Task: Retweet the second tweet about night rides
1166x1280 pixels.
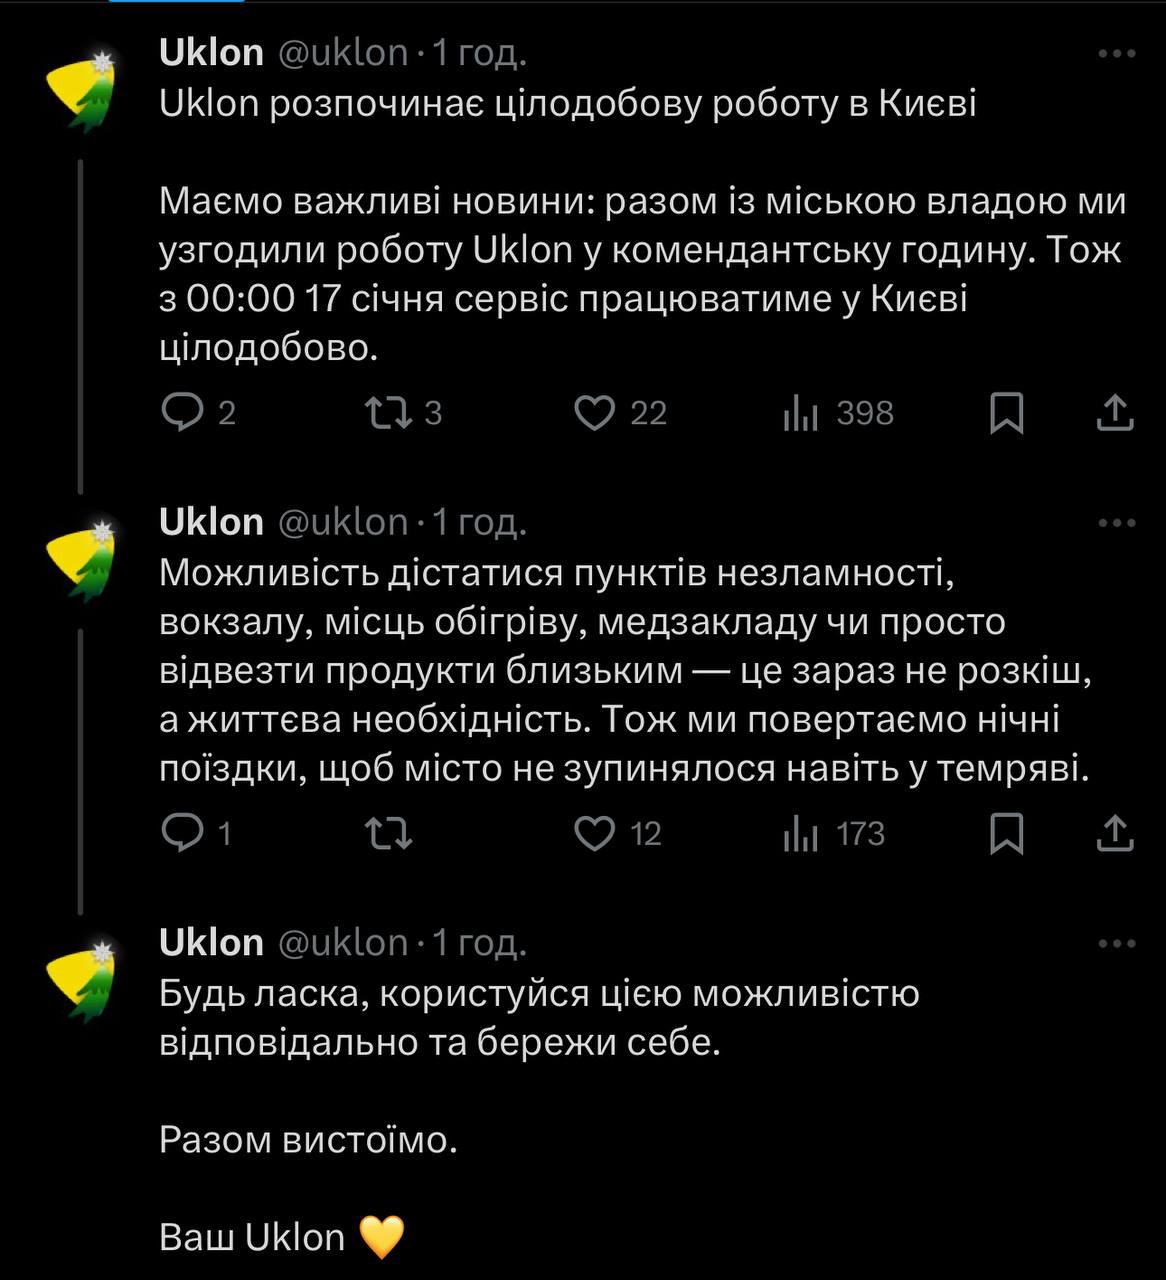Action: pos(389,834)
